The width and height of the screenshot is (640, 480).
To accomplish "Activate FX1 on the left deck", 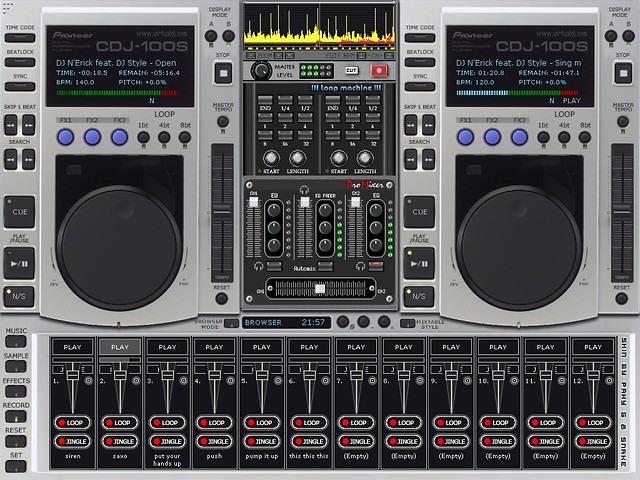I will click(65, 137).
